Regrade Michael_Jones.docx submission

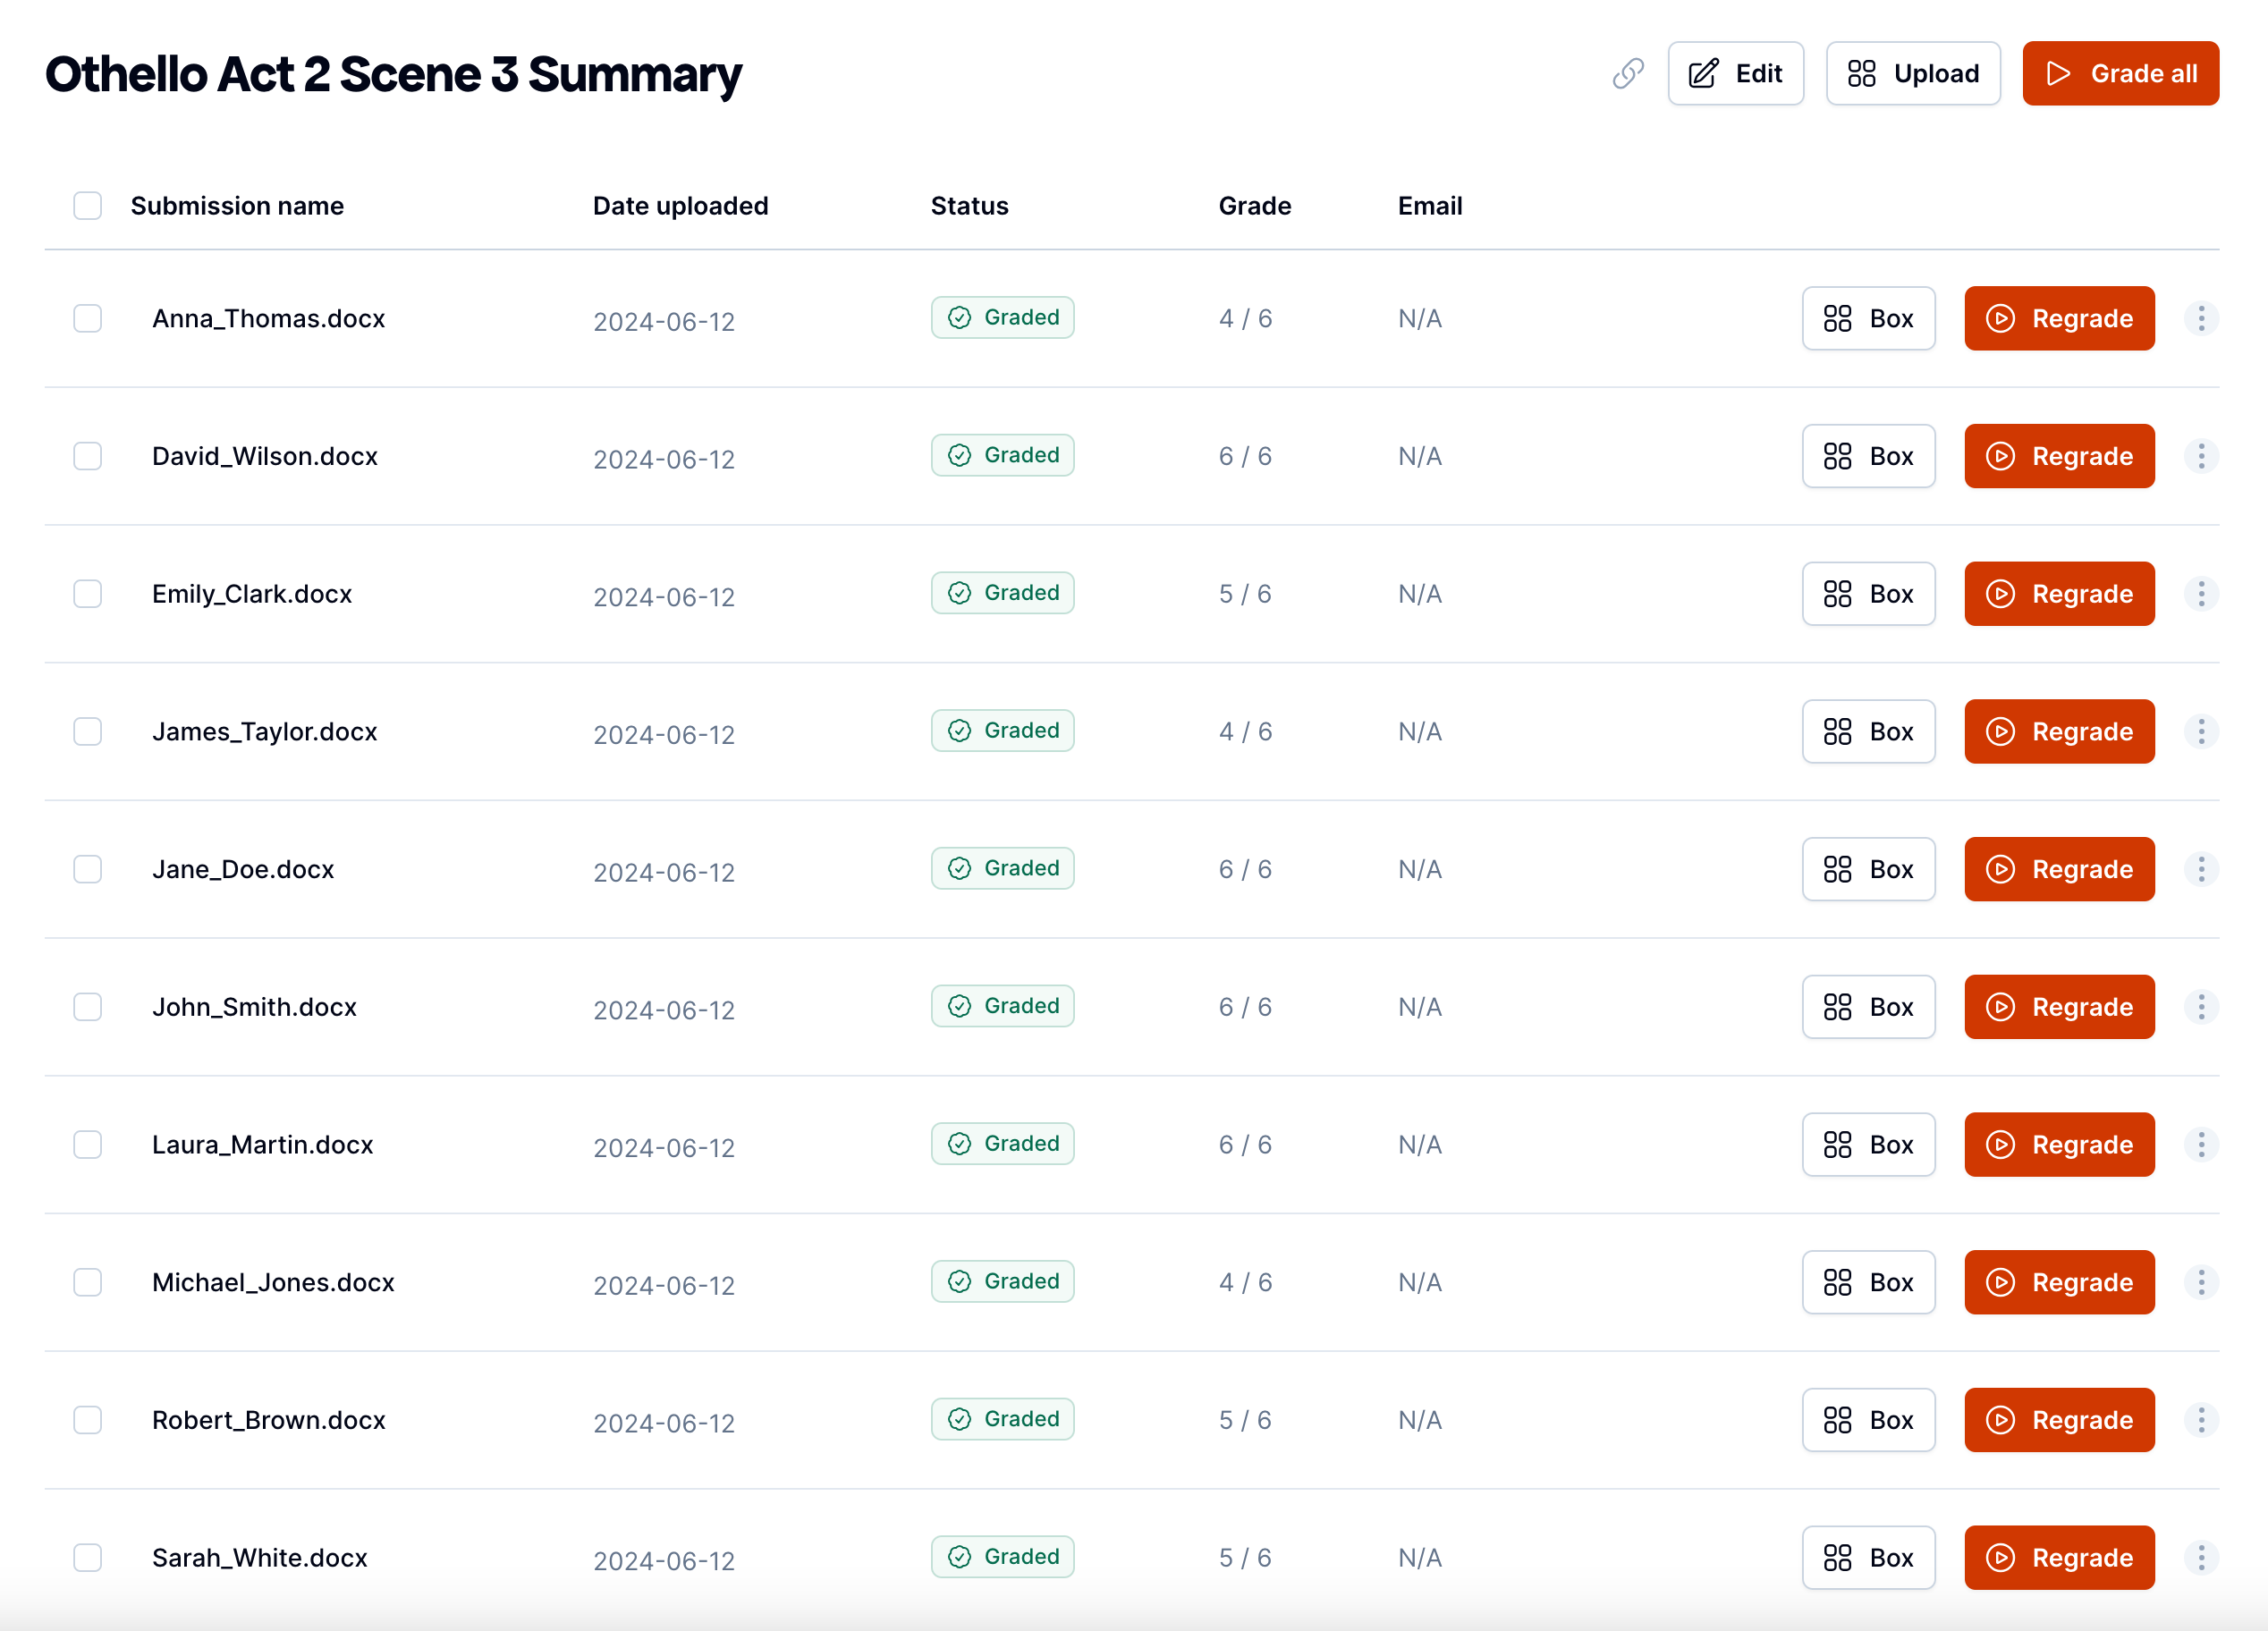(x=2059, y=1282)
